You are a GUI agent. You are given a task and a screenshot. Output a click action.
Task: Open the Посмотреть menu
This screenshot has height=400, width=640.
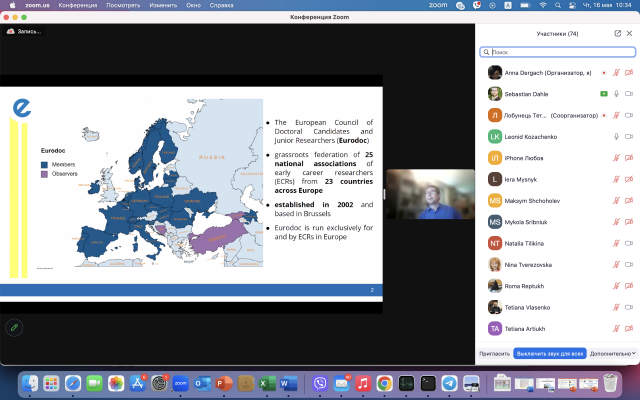(123, 5)
